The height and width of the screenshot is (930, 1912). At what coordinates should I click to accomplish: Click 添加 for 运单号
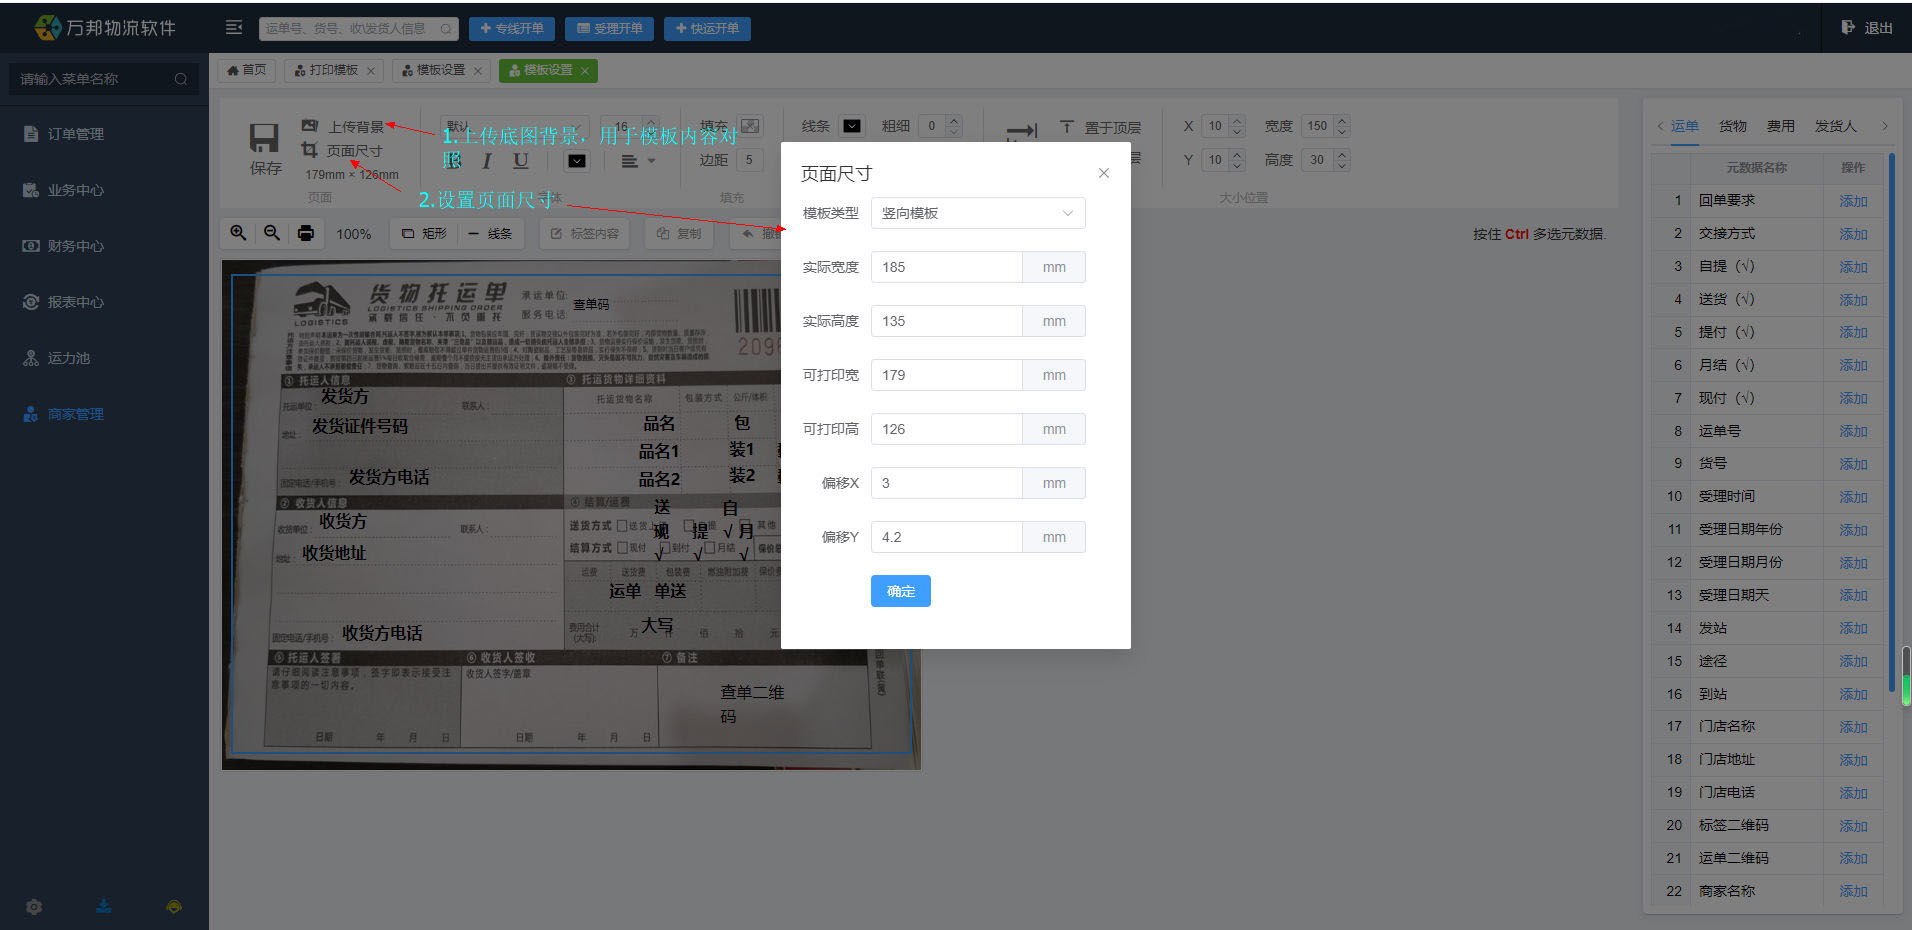coord(1853,431)
